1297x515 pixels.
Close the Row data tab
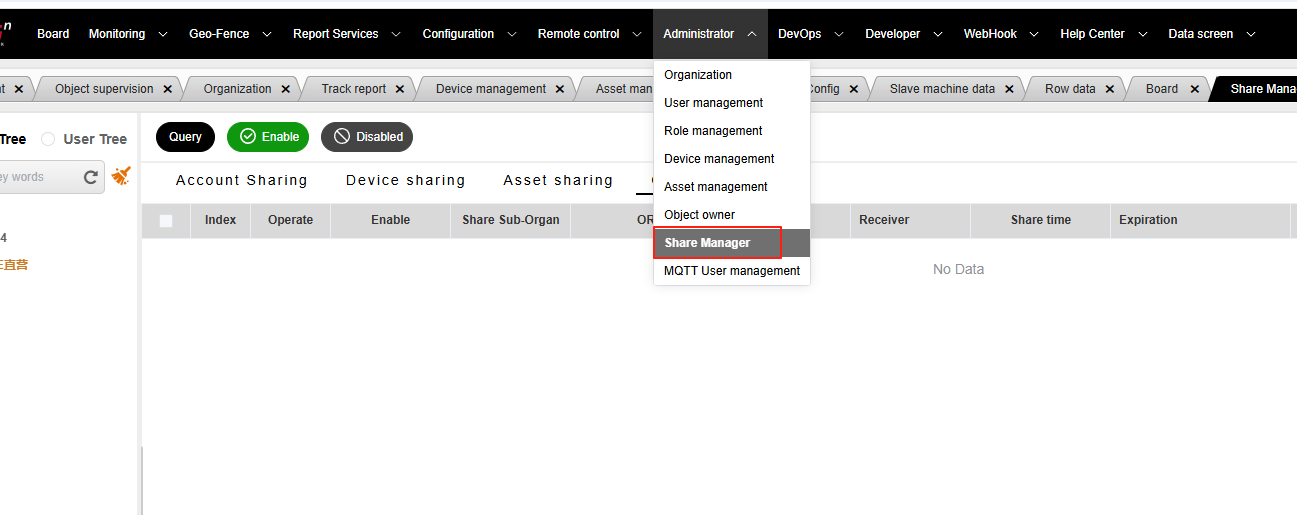point(1110,89)
